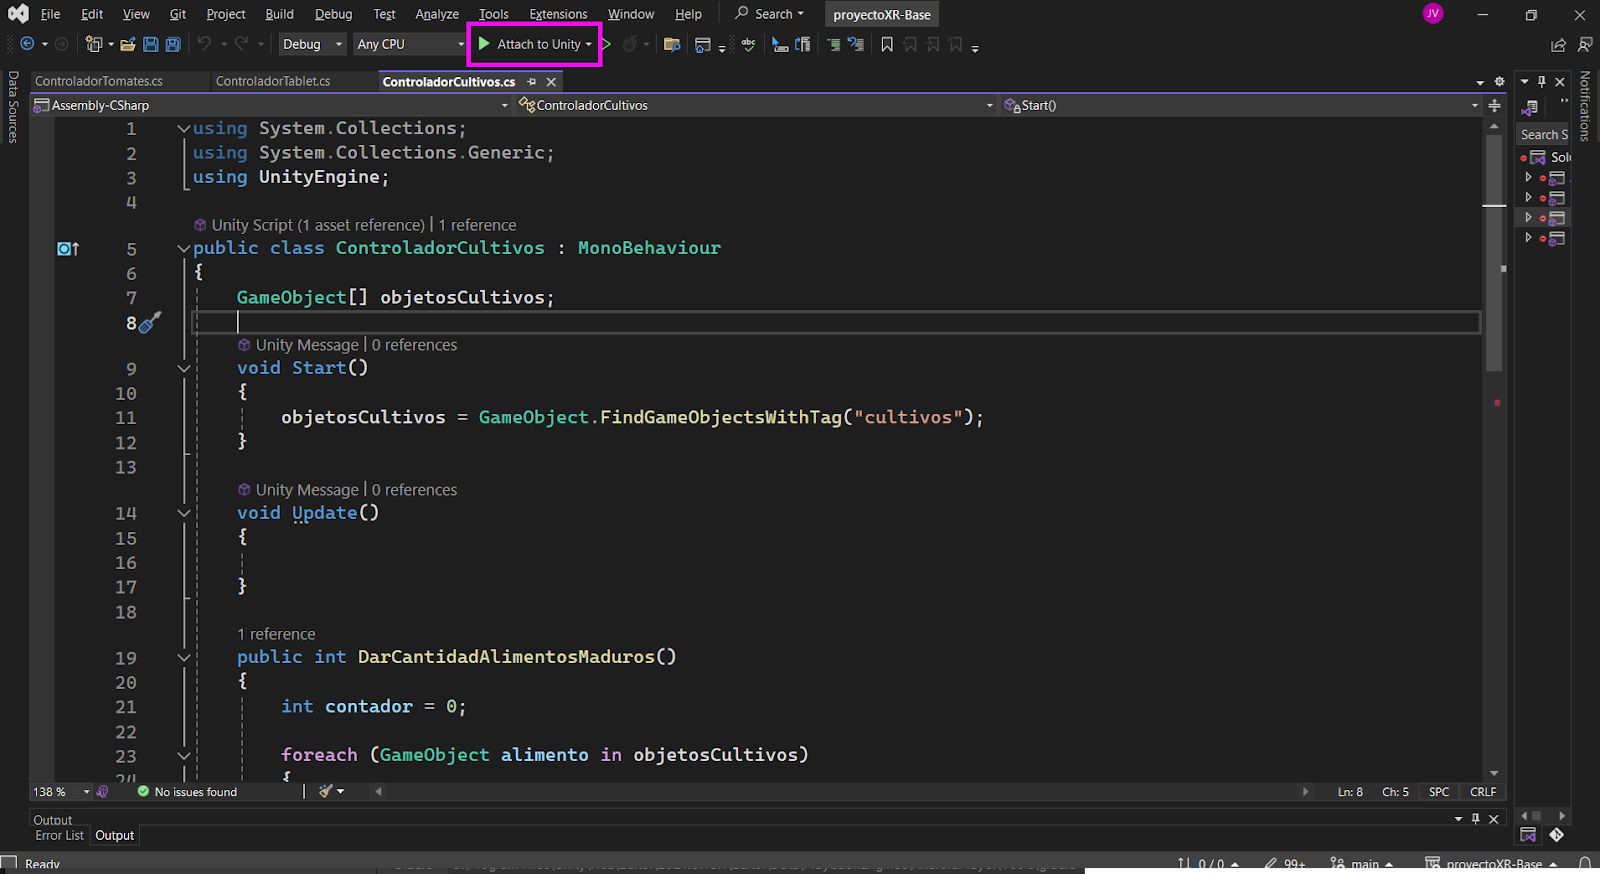The height and width of the screenshot is (874, 1600).
Task: Click the bookmark icon in toolbar
Action: coord(887,44)
